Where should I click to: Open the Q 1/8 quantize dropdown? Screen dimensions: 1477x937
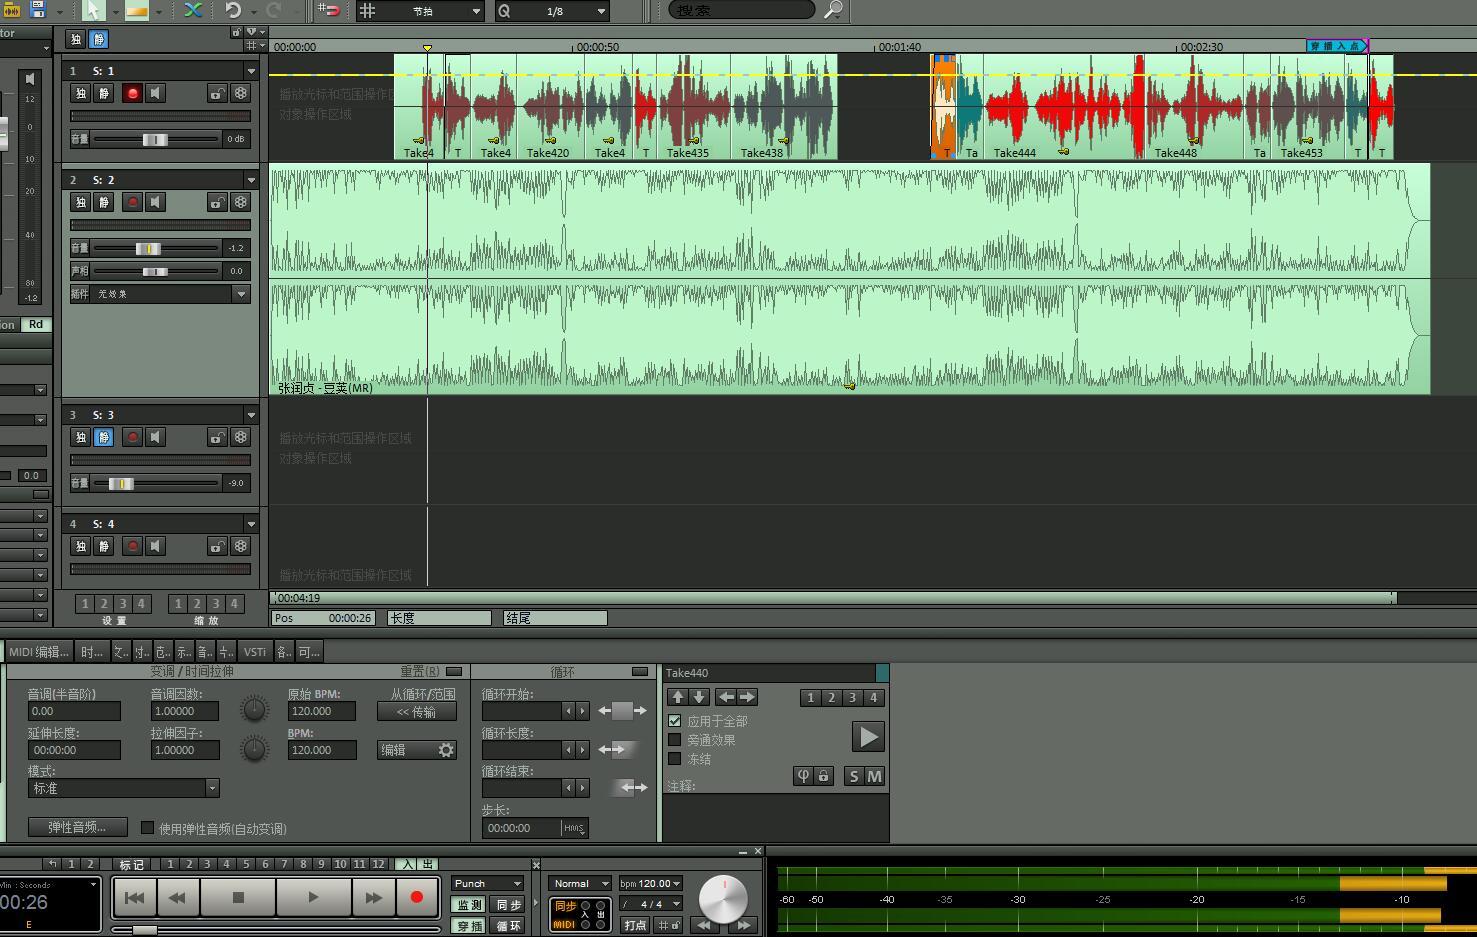pyautogui.click(x=552, y=11)
